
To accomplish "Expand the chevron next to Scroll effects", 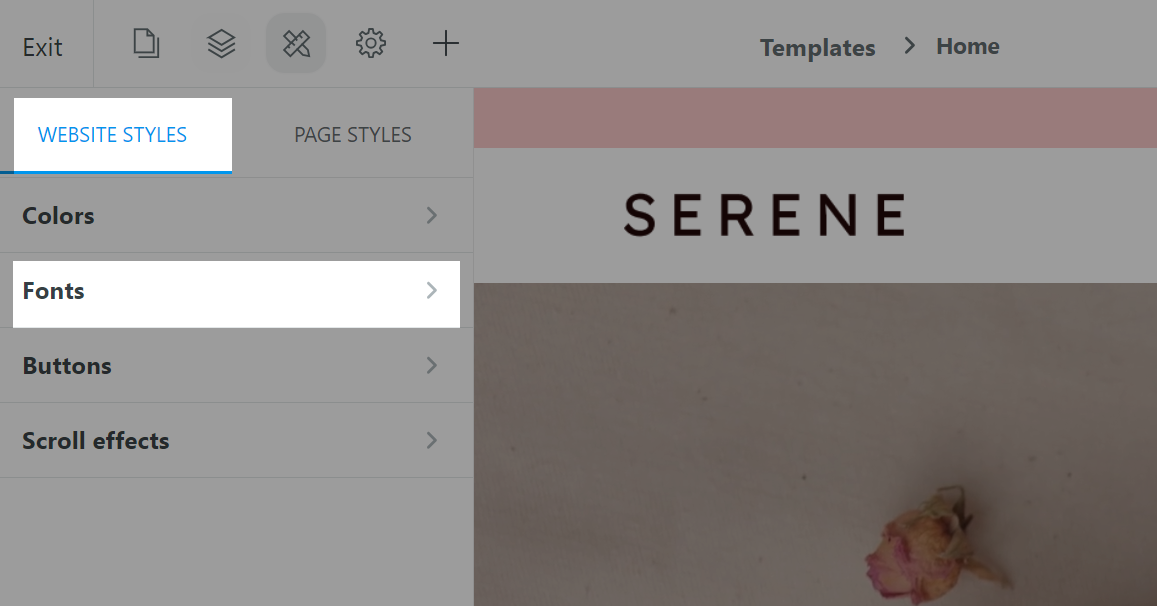I will click(432, 441).
